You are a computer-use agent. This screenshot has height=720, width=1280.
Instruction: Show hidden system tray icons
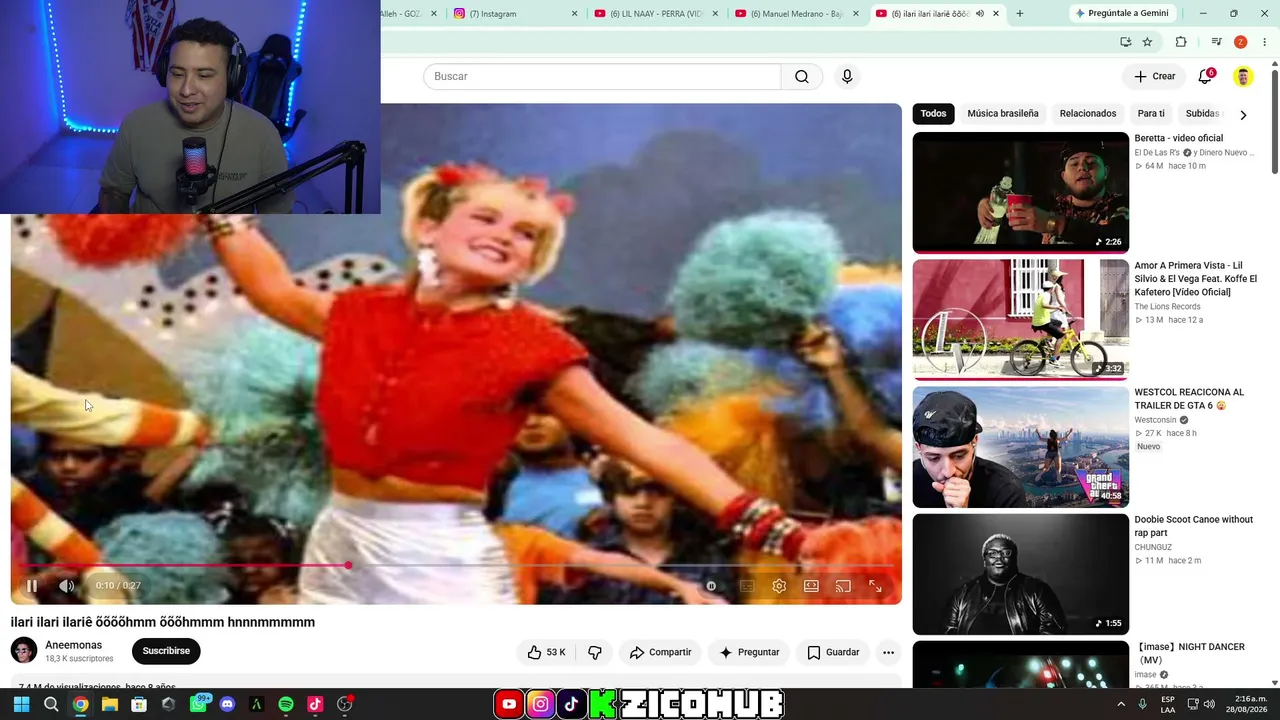pyautogui.click(x=1122, y=704)
